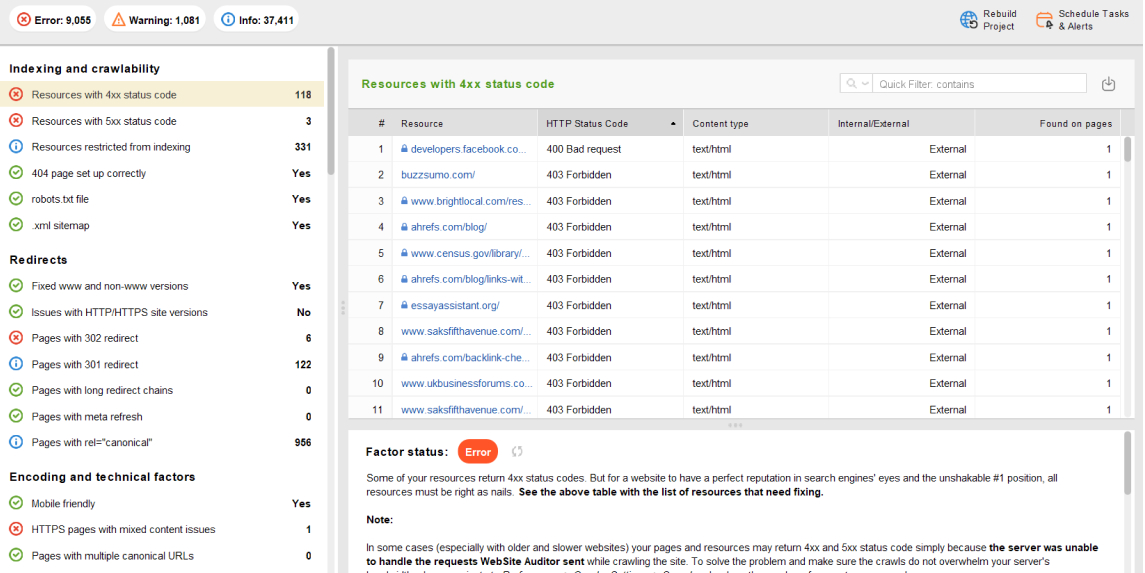Click the export download icon beside Quick Filter
Viewport: 1145px width, 573px height.
1108,84
